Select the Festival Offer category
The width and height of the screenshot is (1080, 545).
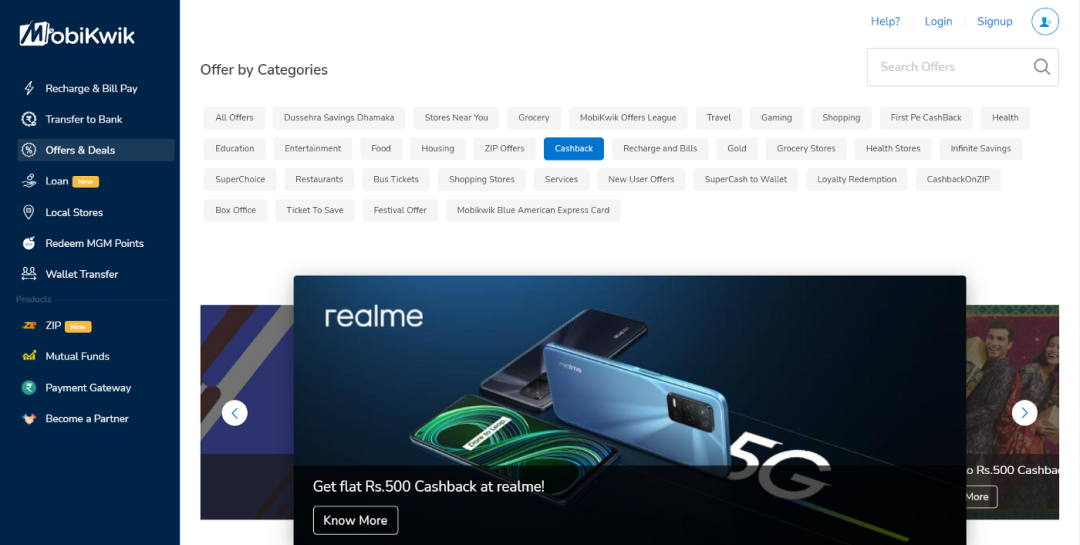(400, 211)
